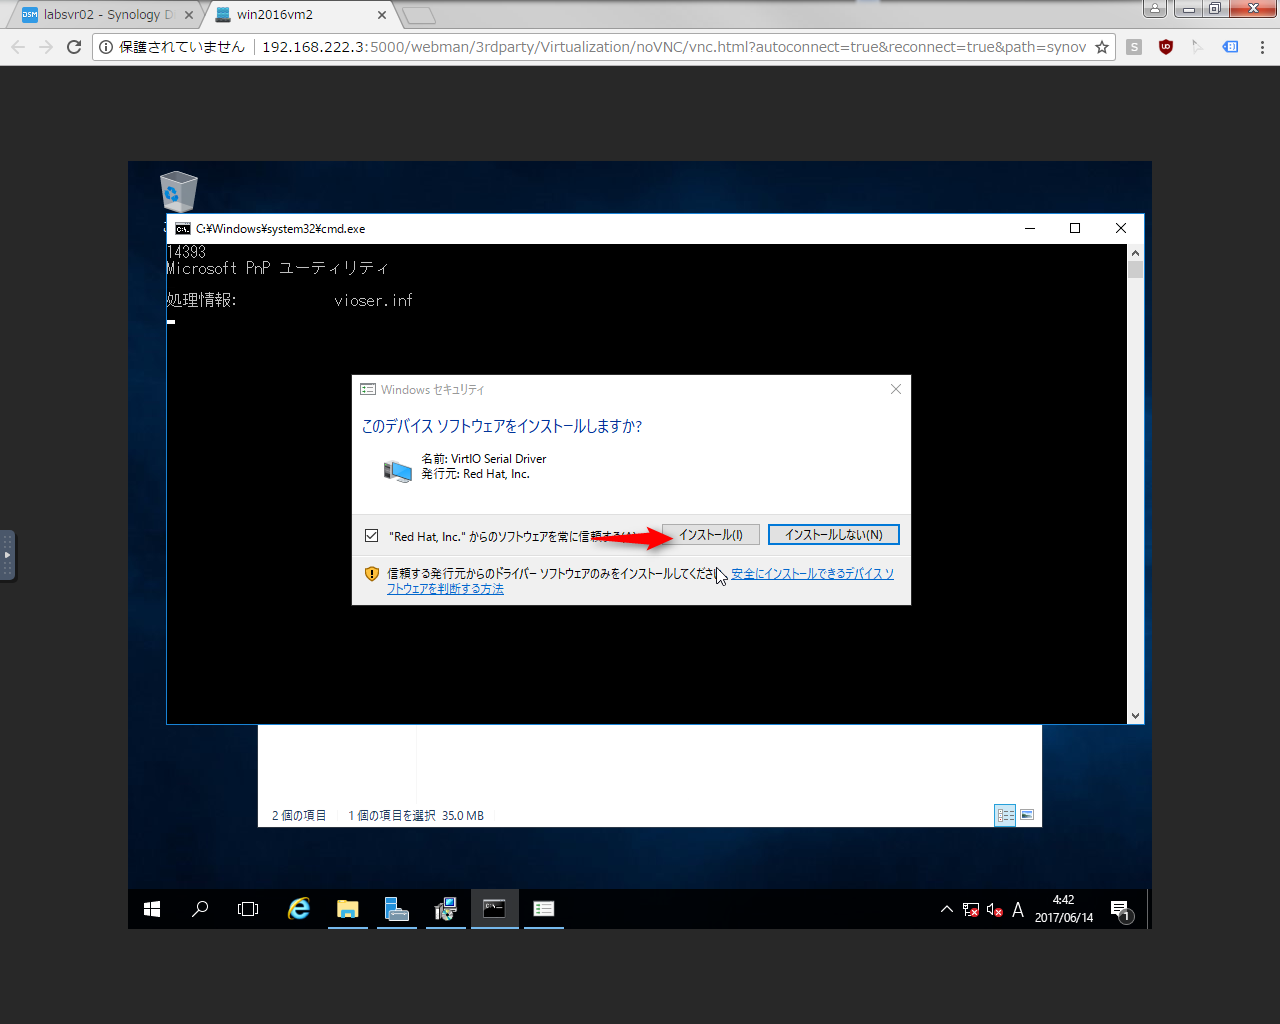
Task: Open Chrome three-dot menu
Action: tap(1262, 47)
